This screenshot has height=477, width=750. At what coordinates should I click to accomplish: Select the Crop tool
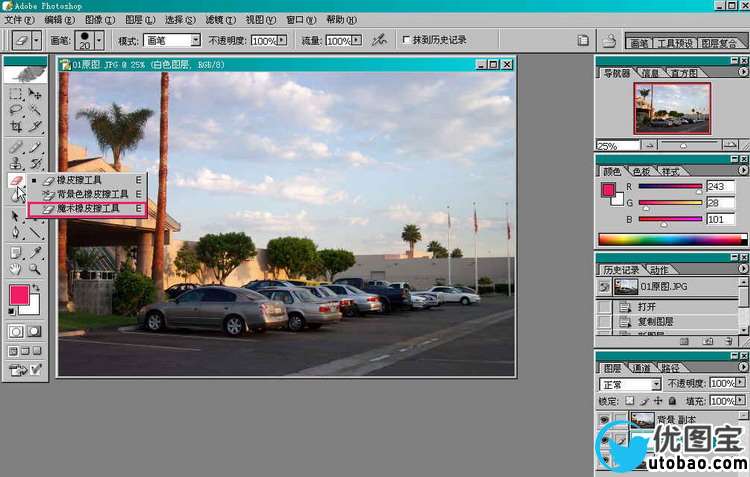point(15,127)
